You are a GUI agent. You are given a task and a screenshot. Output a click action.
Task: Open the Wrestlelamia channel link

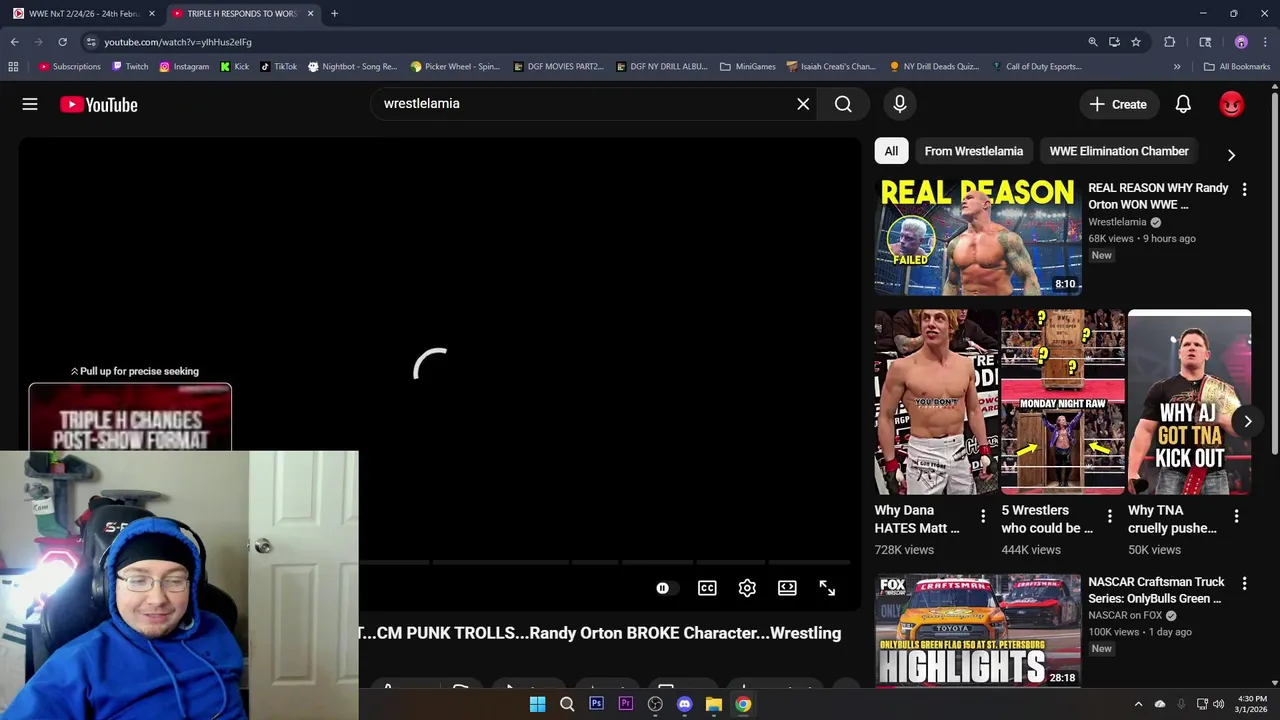tap(1117, 222)
